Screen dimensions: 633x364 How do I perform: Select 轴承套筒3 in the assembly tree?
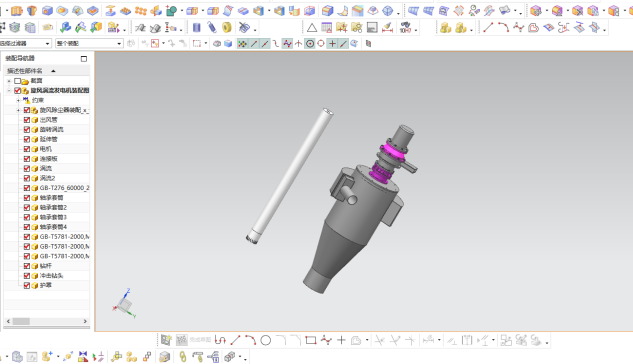(53, 217)
